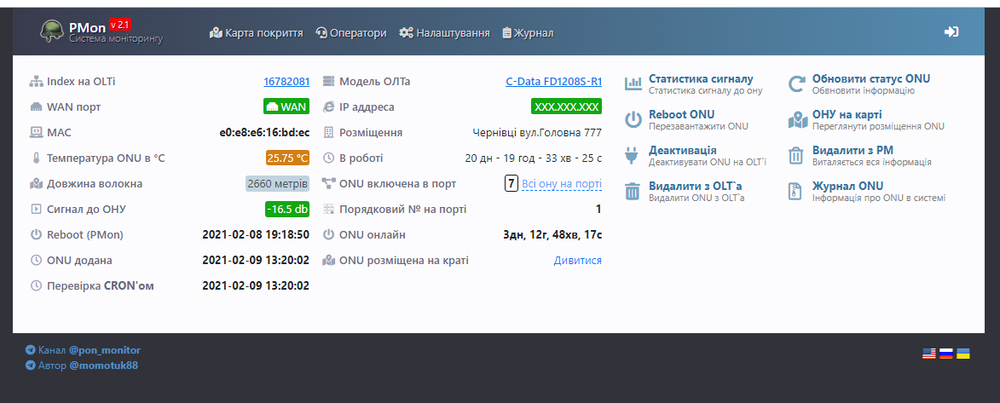The width and height of the screenshot is (1000, 403).
Task: Click the Дивитися link for ONU map
Action: 578,260
